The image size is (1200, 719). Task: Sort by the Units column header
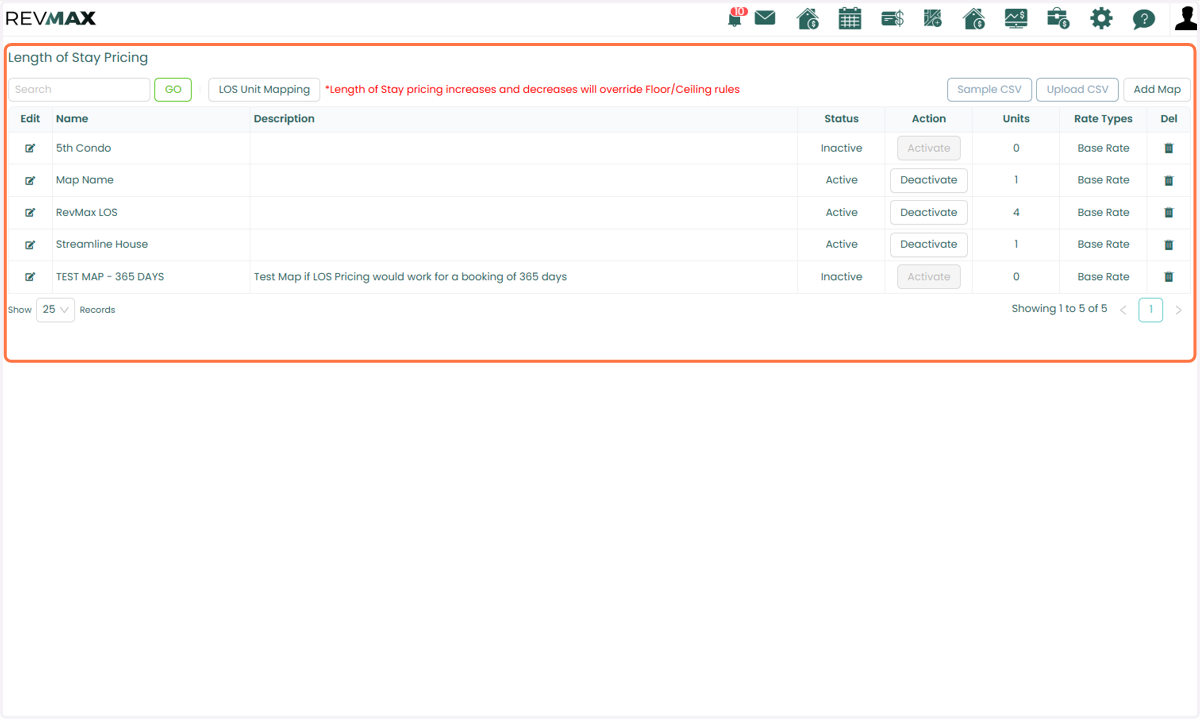[1016, 119]
